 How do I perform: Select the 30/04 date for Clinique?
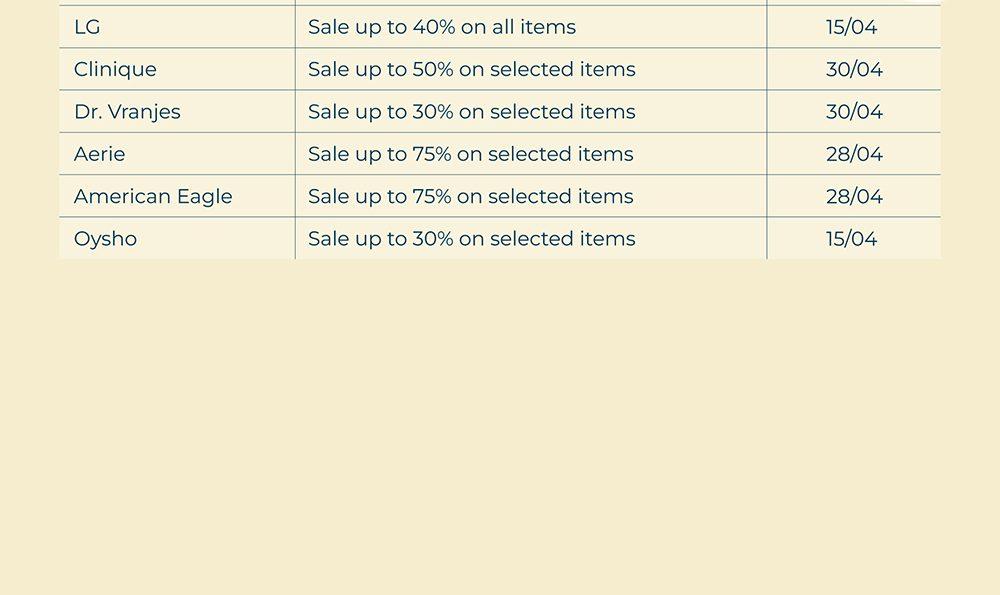pos(854,70)
